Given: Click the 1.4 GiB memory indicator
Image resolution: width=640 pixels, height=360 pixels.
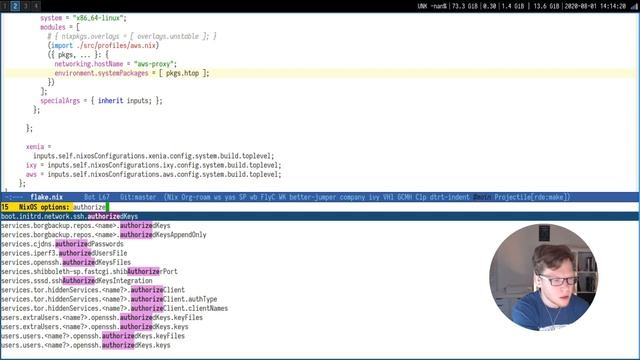Looking at the screenshot, I should click(513, 6).
